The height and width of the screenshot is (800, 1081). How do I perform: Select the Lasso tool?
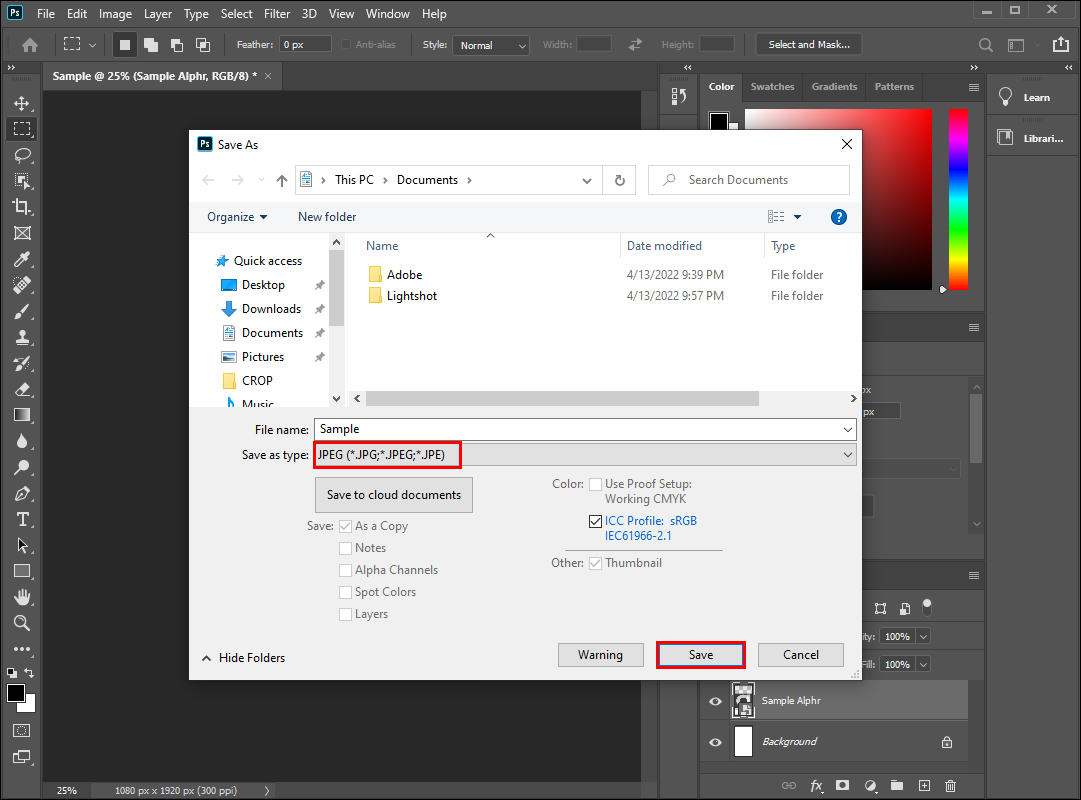(x=21, y=155)
